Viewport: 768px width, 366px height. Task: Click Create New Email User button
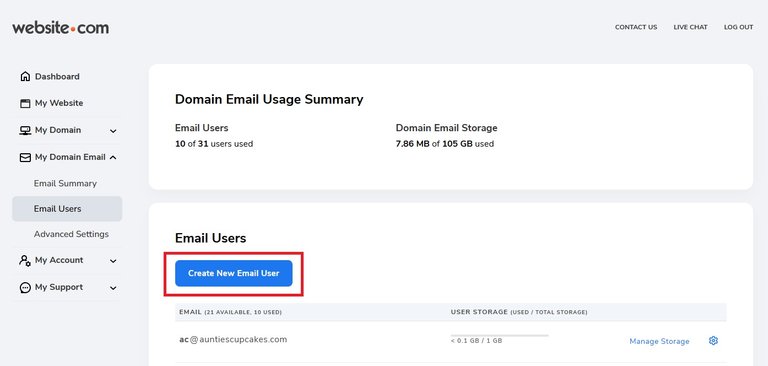coord(234,273)
